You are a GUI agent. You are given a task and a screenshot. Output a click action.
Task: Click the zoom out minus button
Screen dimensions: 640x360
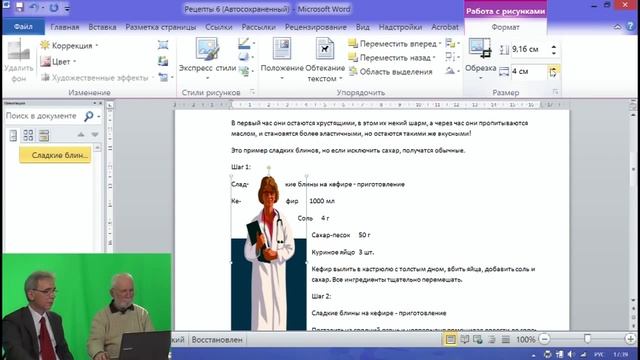coord(544,339)
